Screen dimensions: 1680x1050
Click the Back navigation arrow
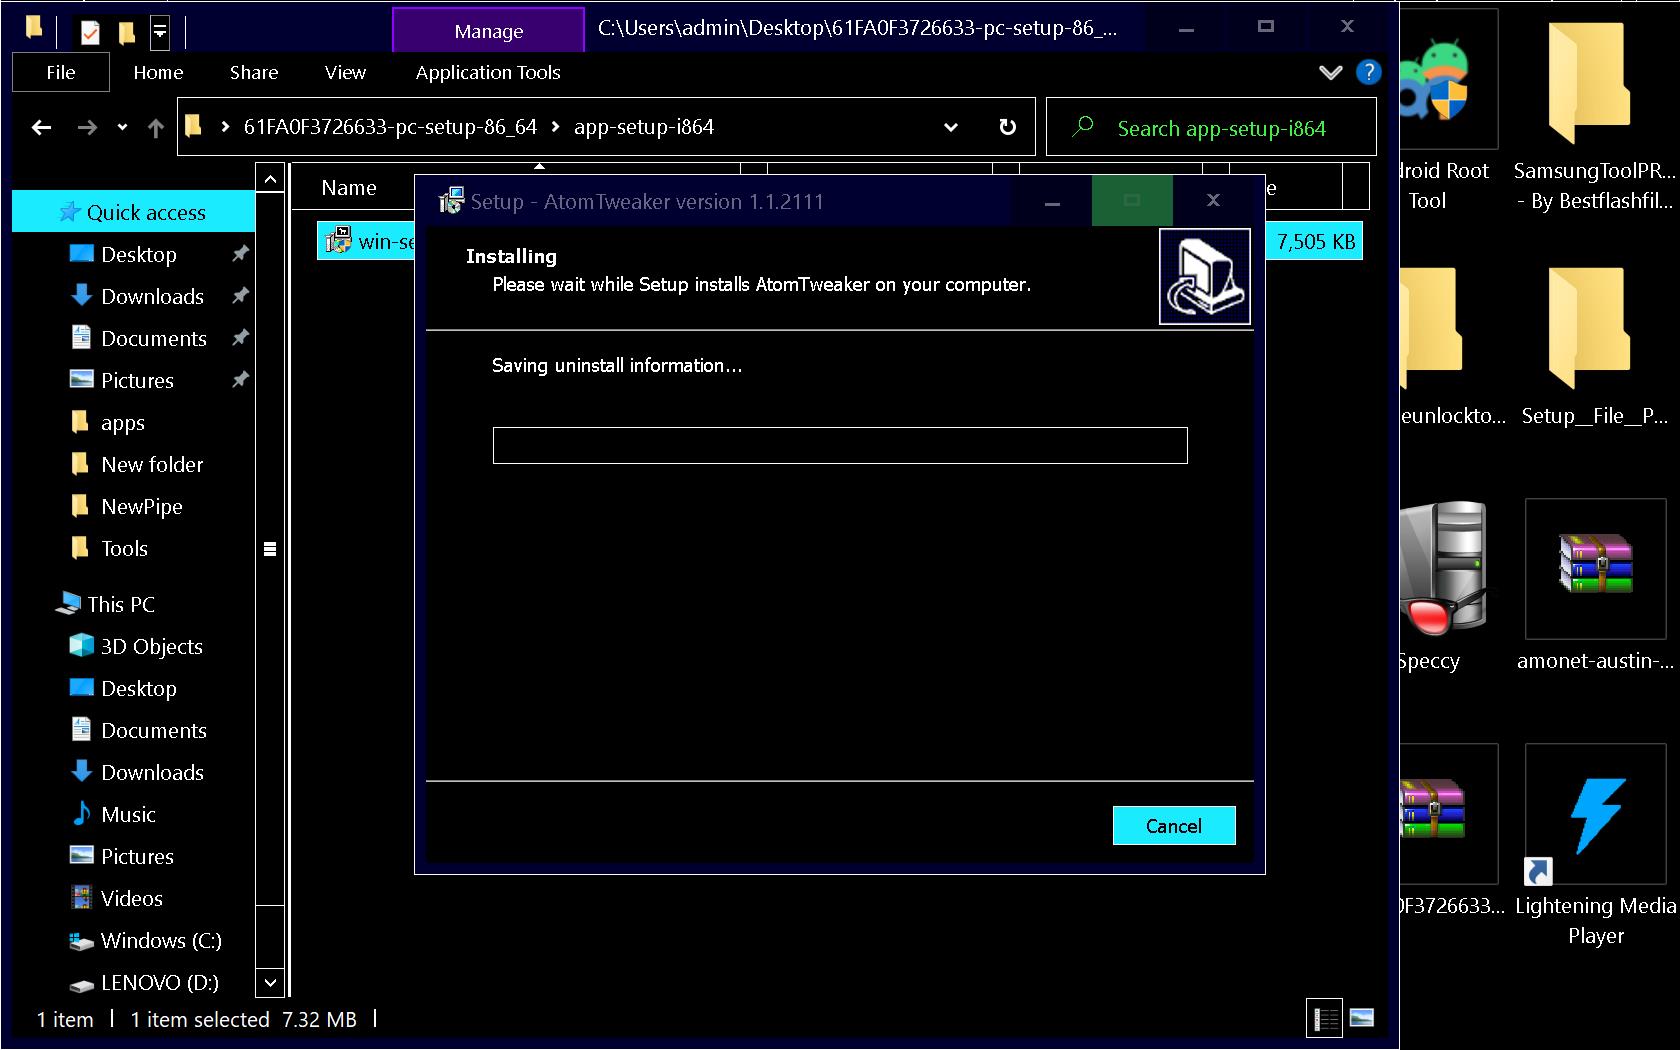click(41, 127)
